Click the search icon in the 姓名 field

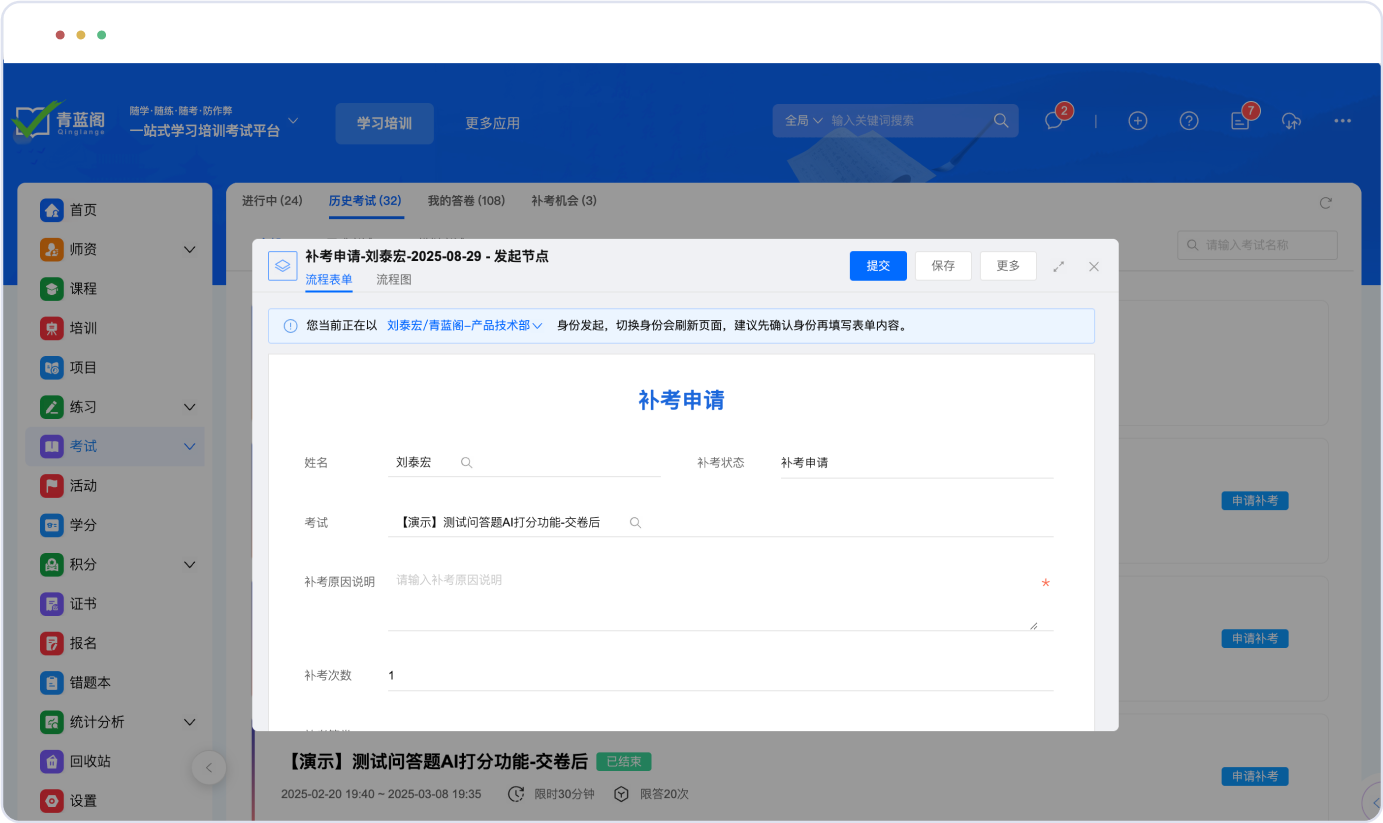[466, 463]
